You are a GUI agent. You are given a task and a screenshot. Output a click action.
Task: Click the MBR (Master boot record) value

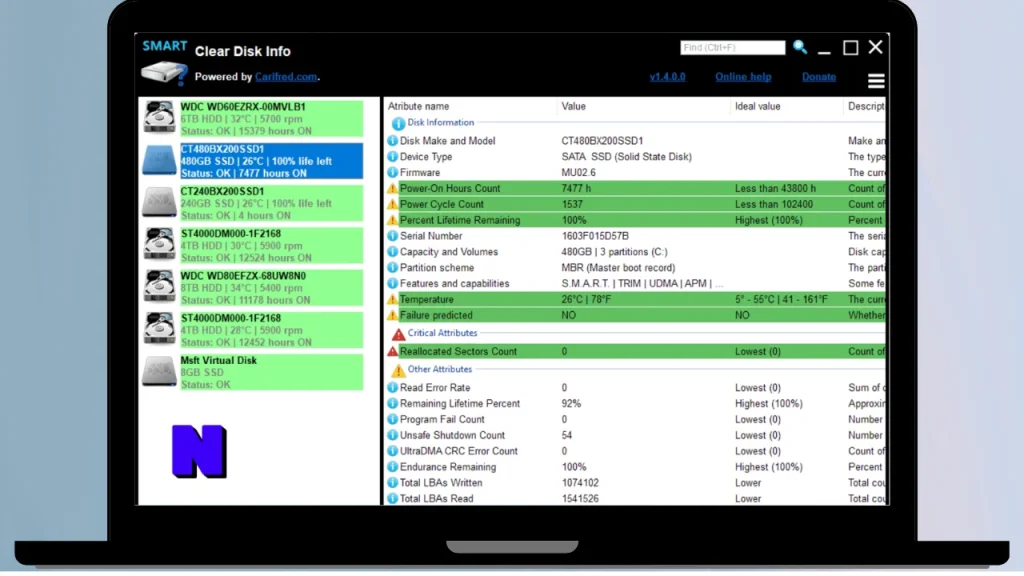618,268
